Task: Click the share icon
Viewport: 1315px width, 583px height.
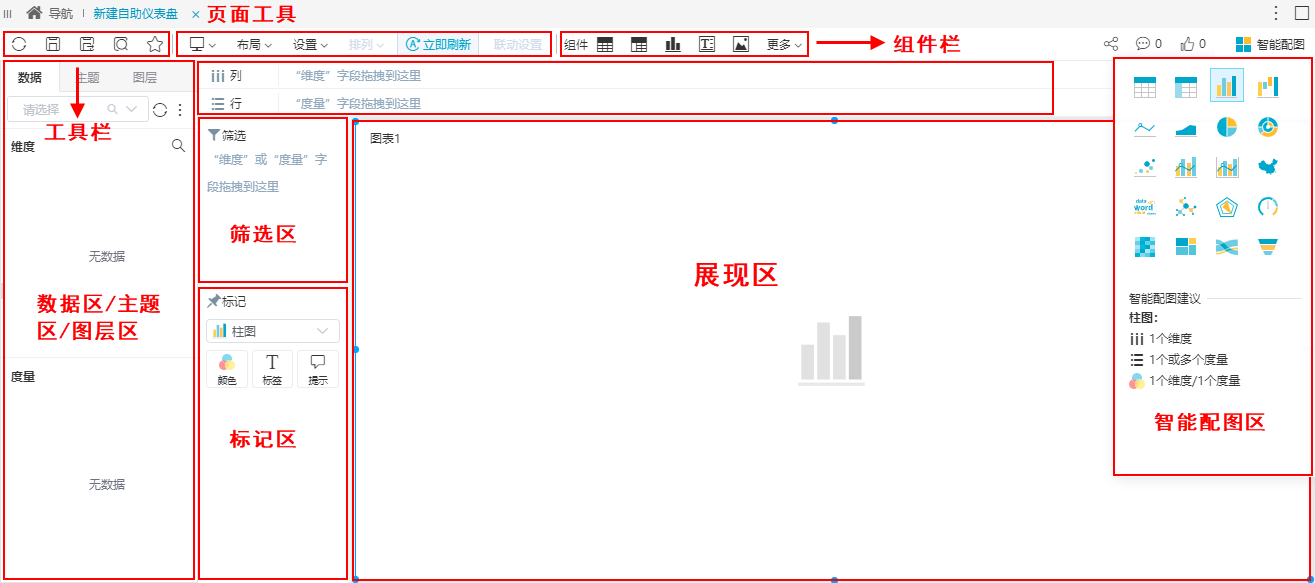Action: (x=1111, y=44)
